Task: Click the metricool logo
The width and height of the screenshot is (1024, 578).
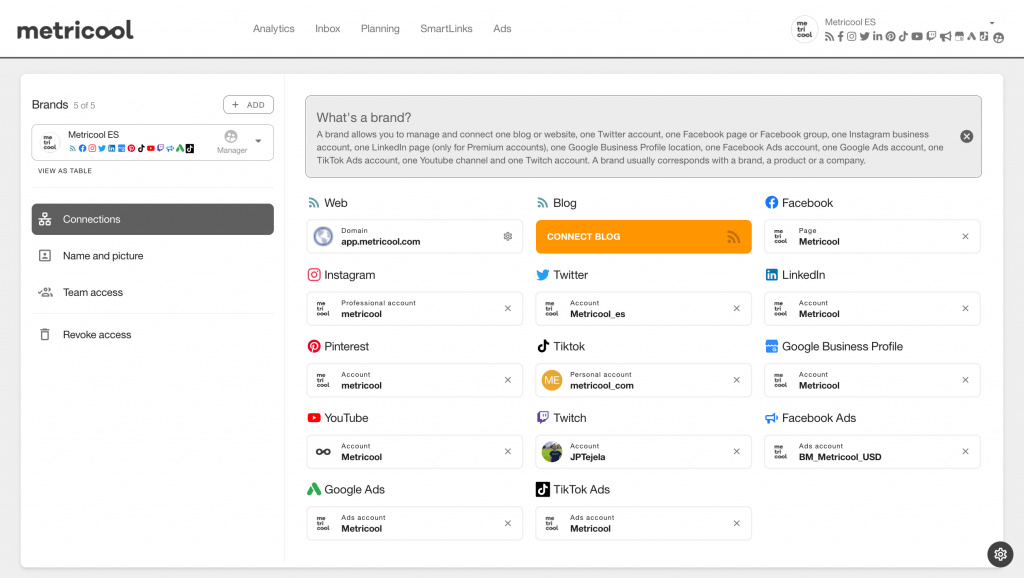Action: 75,30
